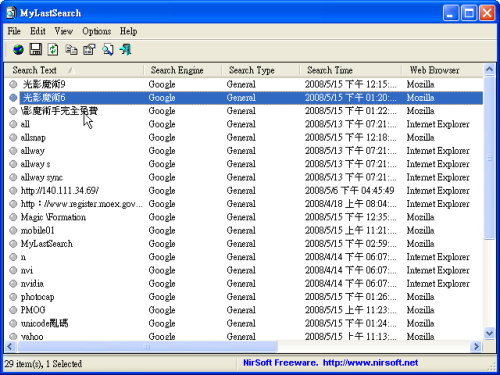The image size is (500, 375).
Task: Maximize the MyLastSearch window
Action: tap(469, 13)
